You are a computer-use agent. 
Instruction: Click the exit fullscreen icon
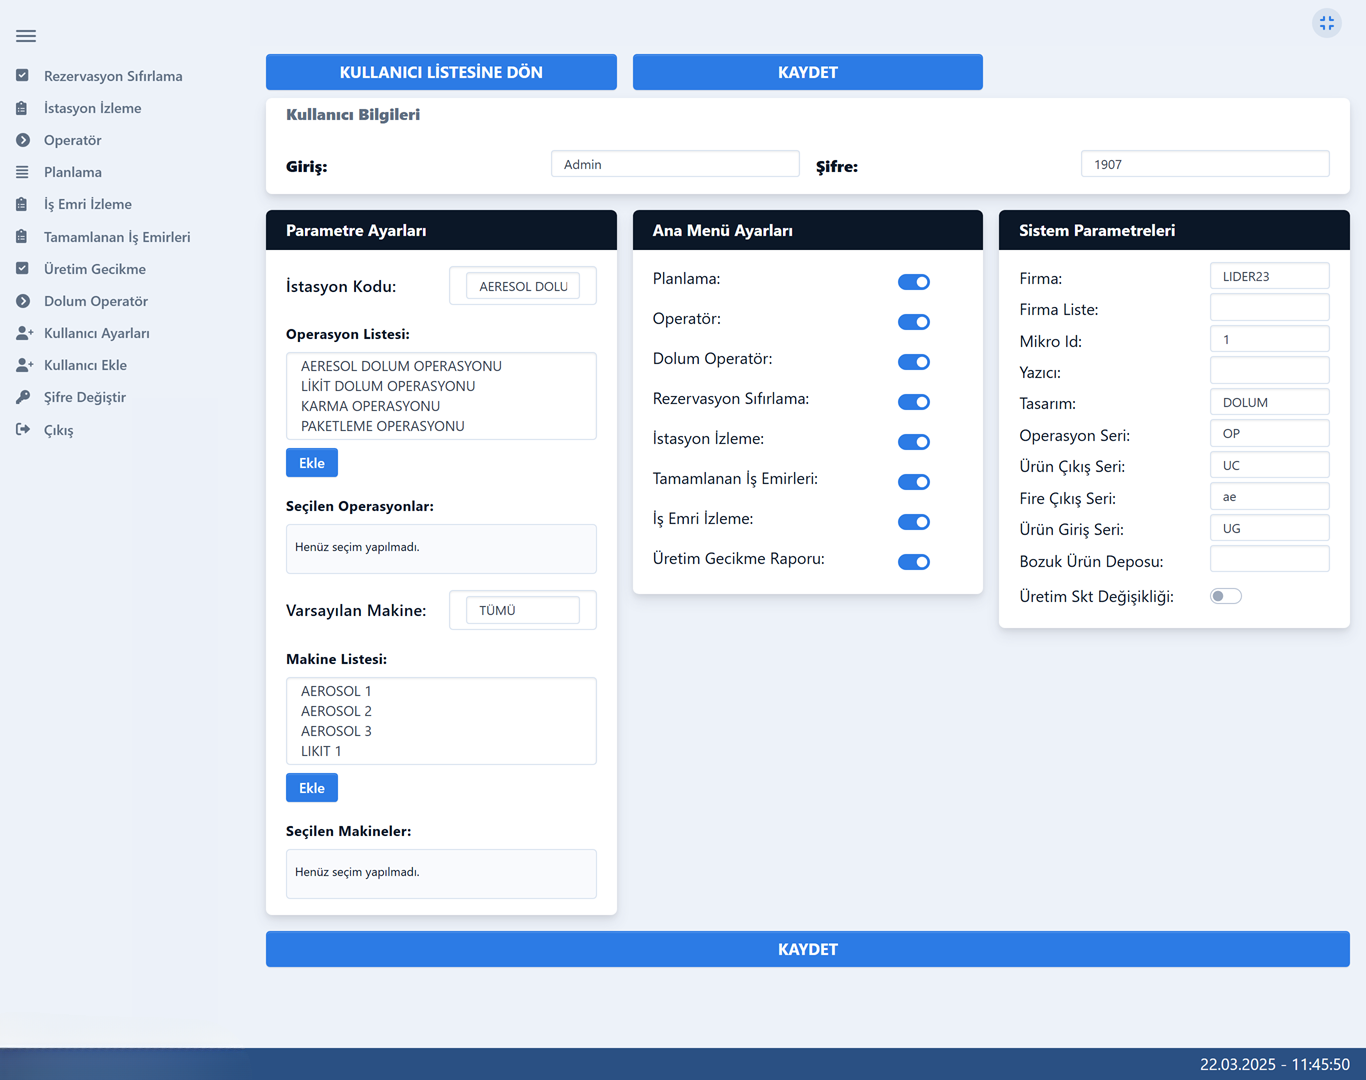1326,23
